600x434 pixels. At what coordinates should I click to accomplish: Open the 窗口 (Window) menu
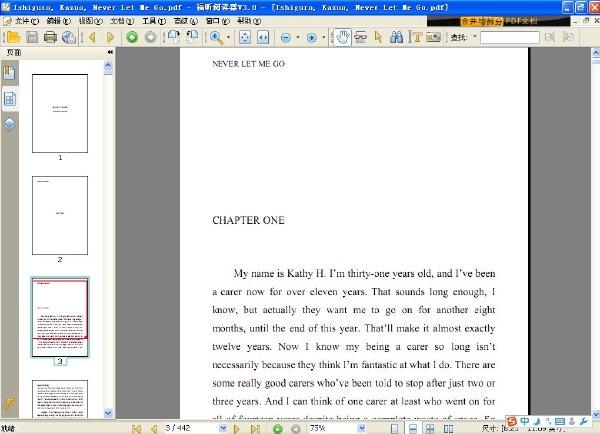218,21
